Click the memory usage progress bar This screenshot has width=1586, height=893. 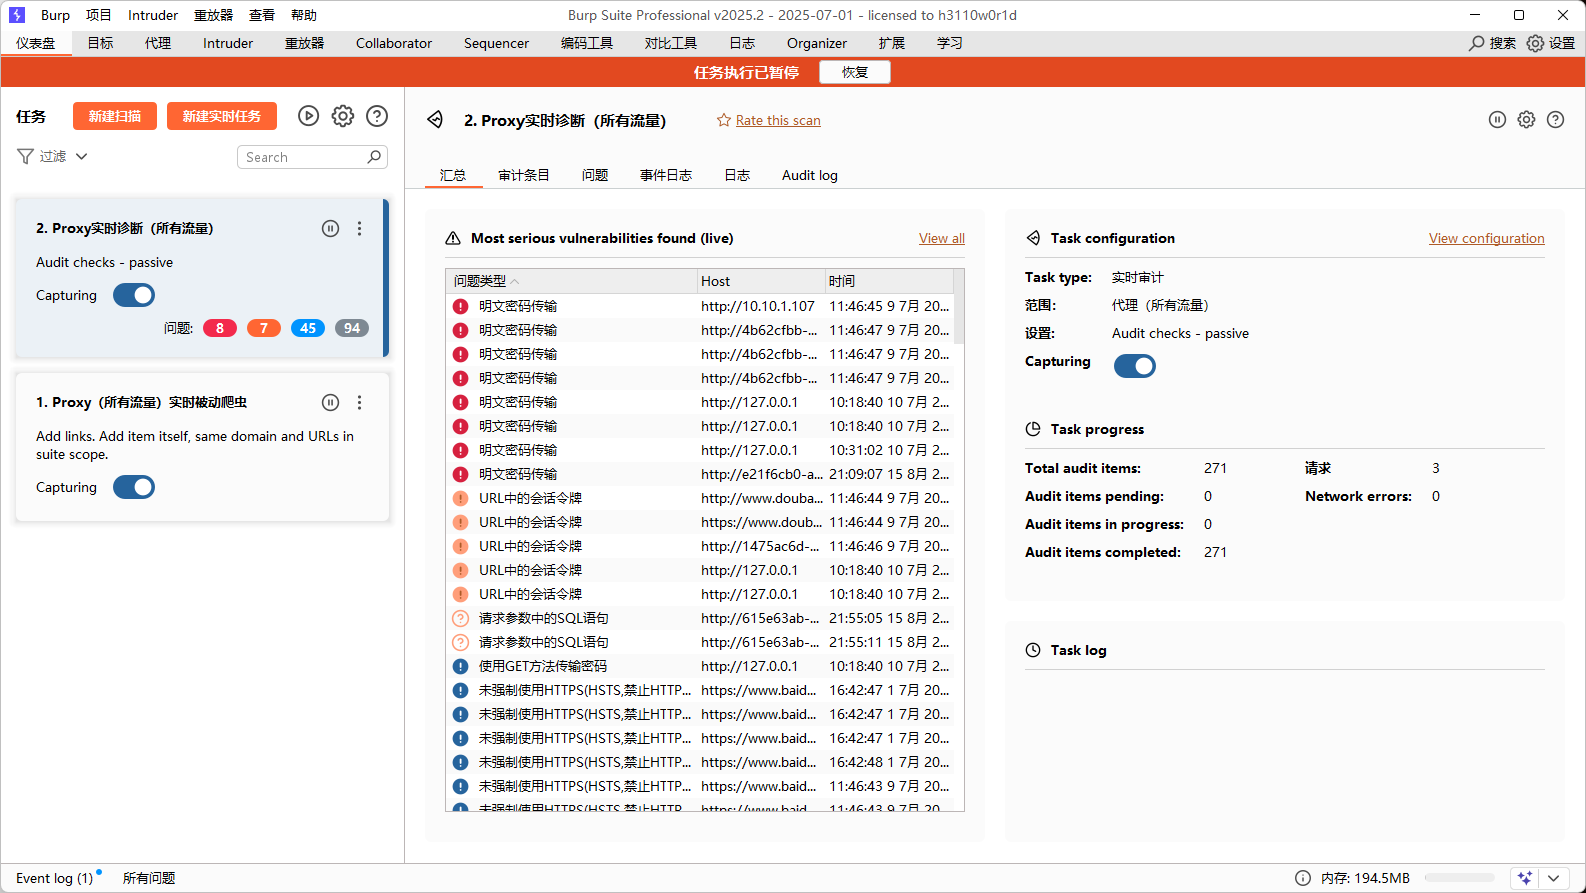(1459, 878)
